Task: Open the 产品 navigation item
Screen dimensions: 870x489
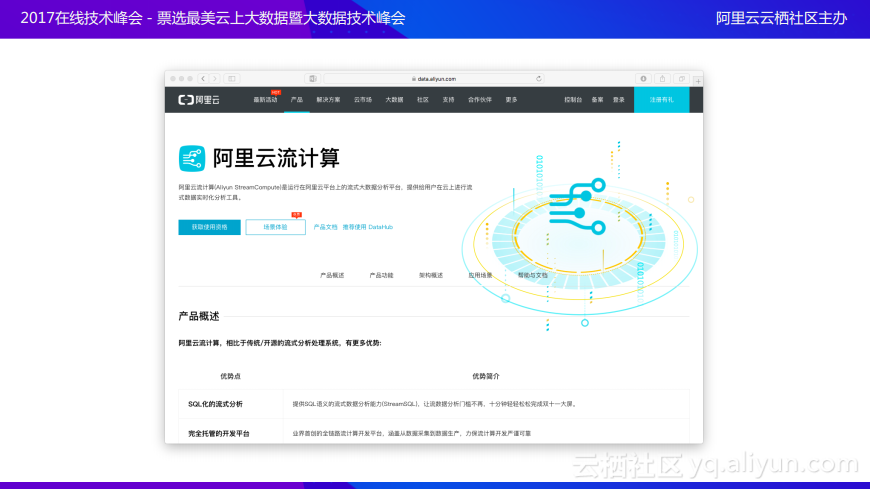Action: pos(297,100)
